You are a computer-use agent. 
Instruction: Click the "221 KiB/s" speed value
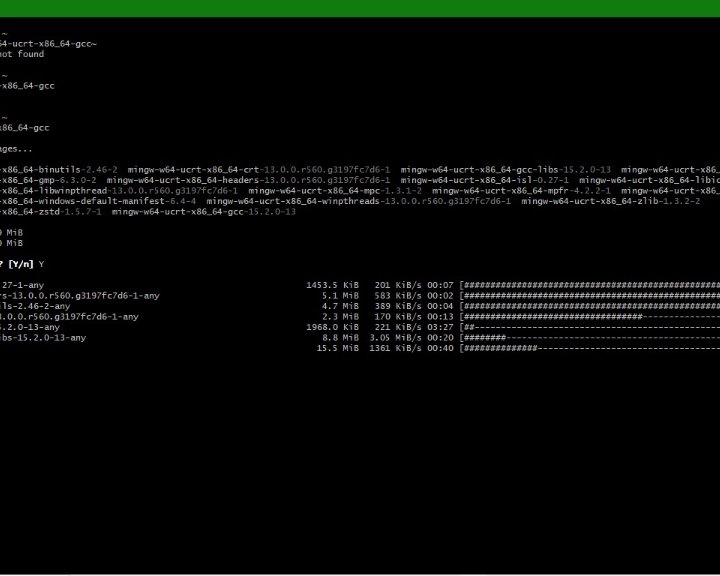point(398,328)
